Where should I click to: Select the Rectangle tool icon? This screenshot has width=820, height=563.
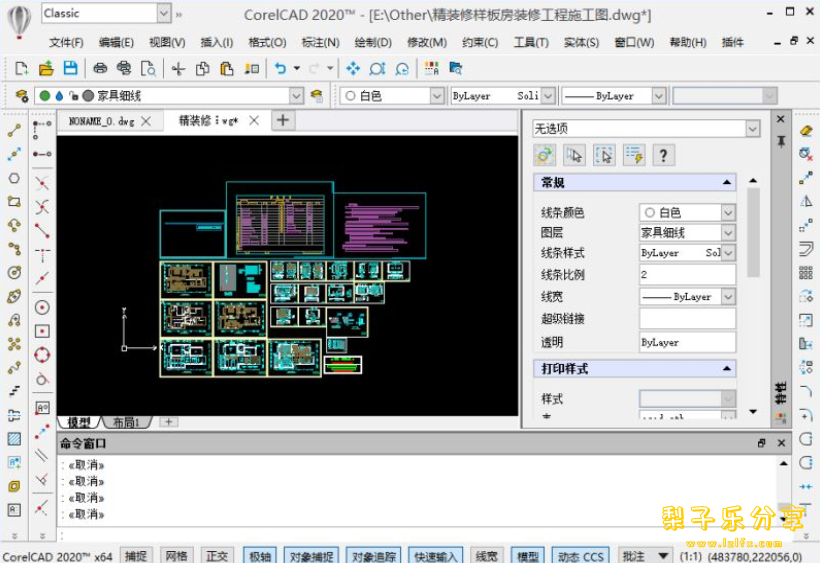(x=14, y=202)
